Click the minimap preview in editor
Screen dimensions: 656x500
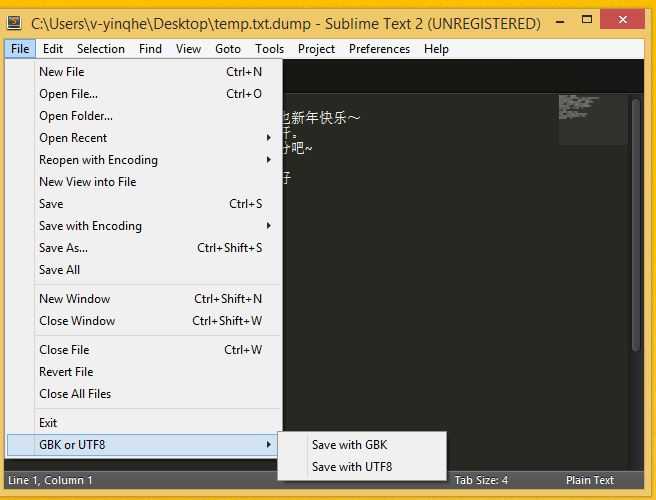point(592,120)
